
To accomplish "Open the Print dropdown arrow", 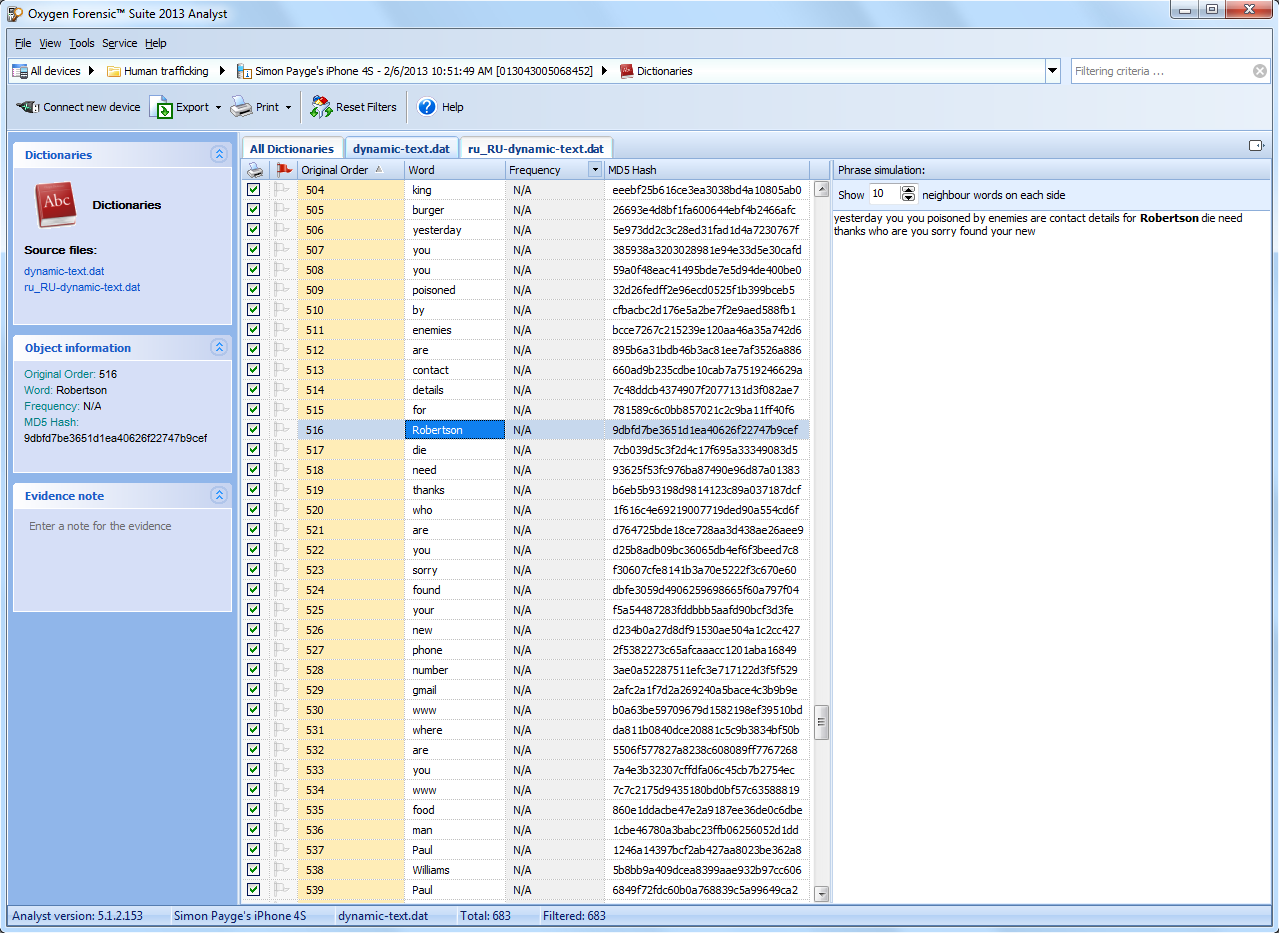I will (x=288, y=107).
